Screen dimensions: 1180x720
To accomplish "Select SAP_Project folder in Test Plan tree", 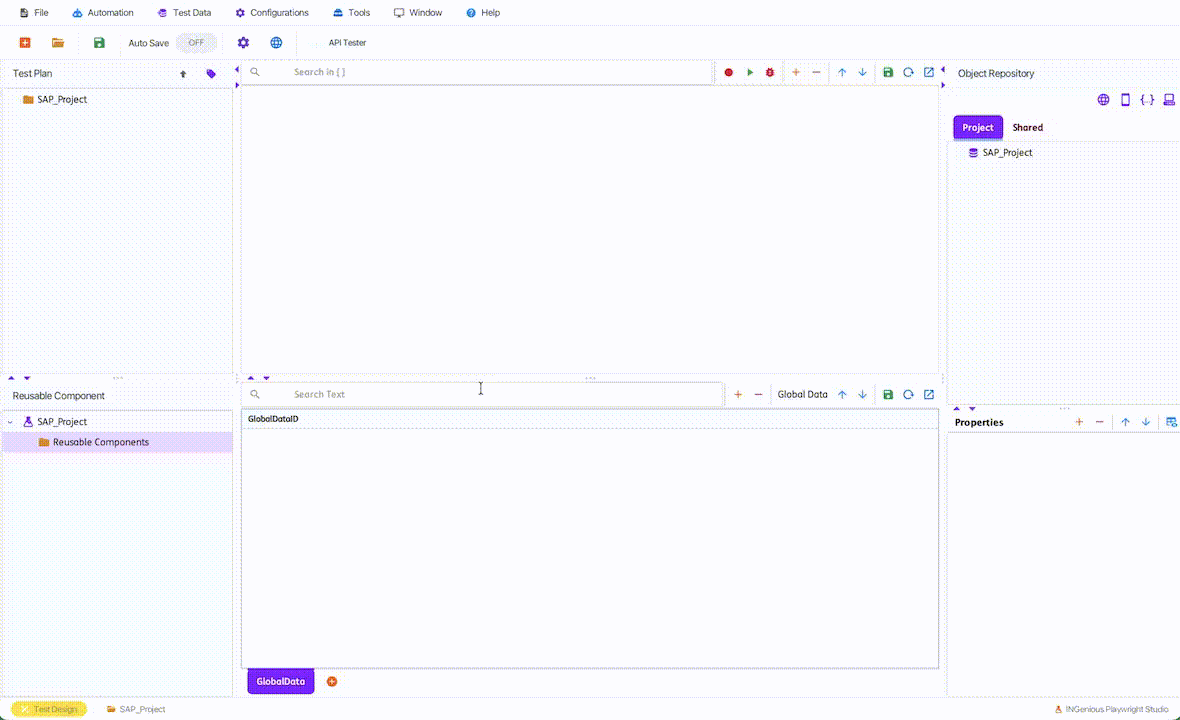I will [55, 99].
